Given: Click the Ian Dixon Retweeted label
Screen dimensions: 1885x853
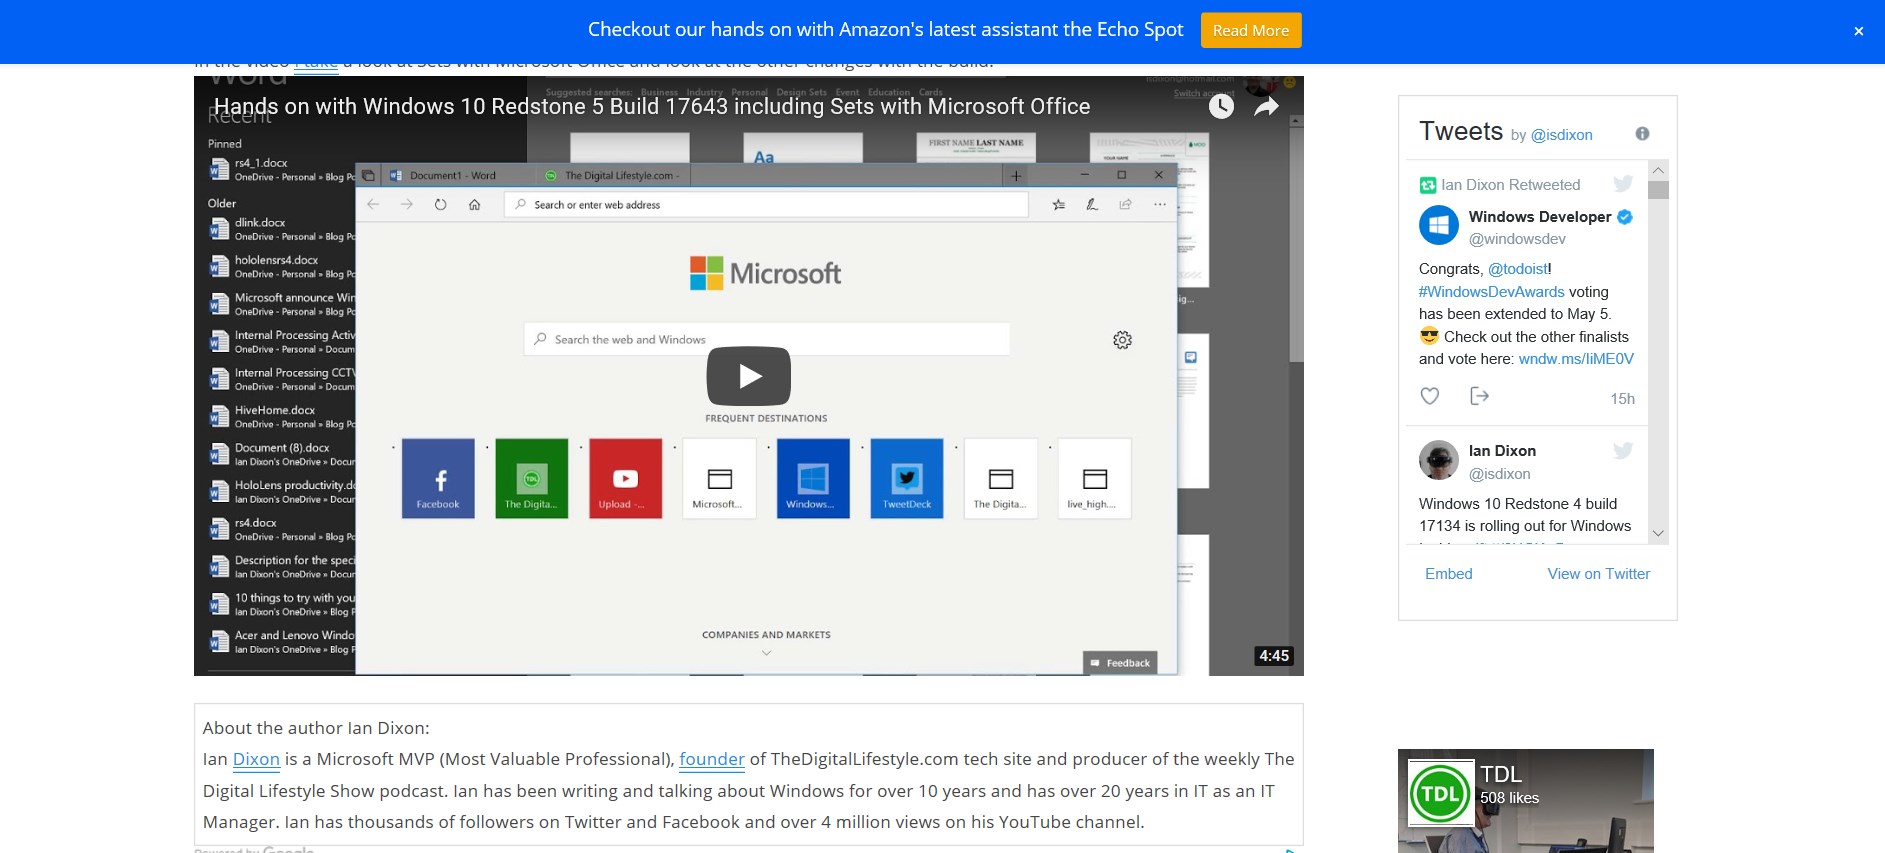Looking at the screenshot, I should 1510,185.
